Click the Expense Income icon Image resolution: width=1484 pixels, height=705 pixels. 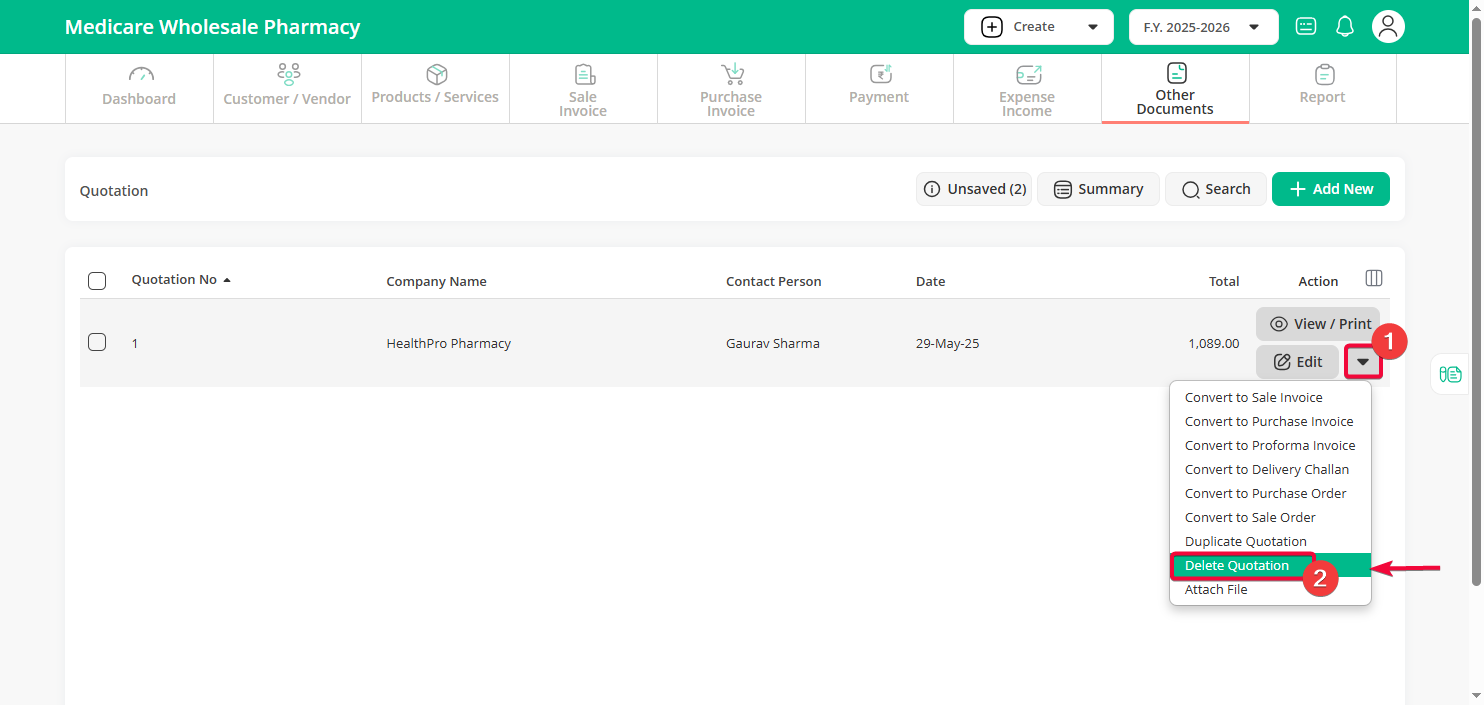[1028, 75]
